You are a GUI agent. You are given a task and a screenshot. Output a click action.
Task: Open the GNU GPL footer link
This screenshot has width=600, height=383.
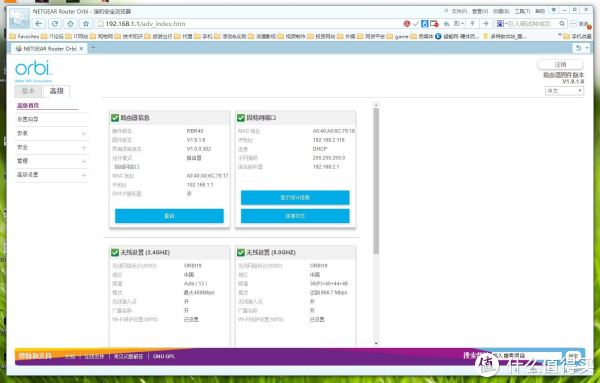(164, 356)
